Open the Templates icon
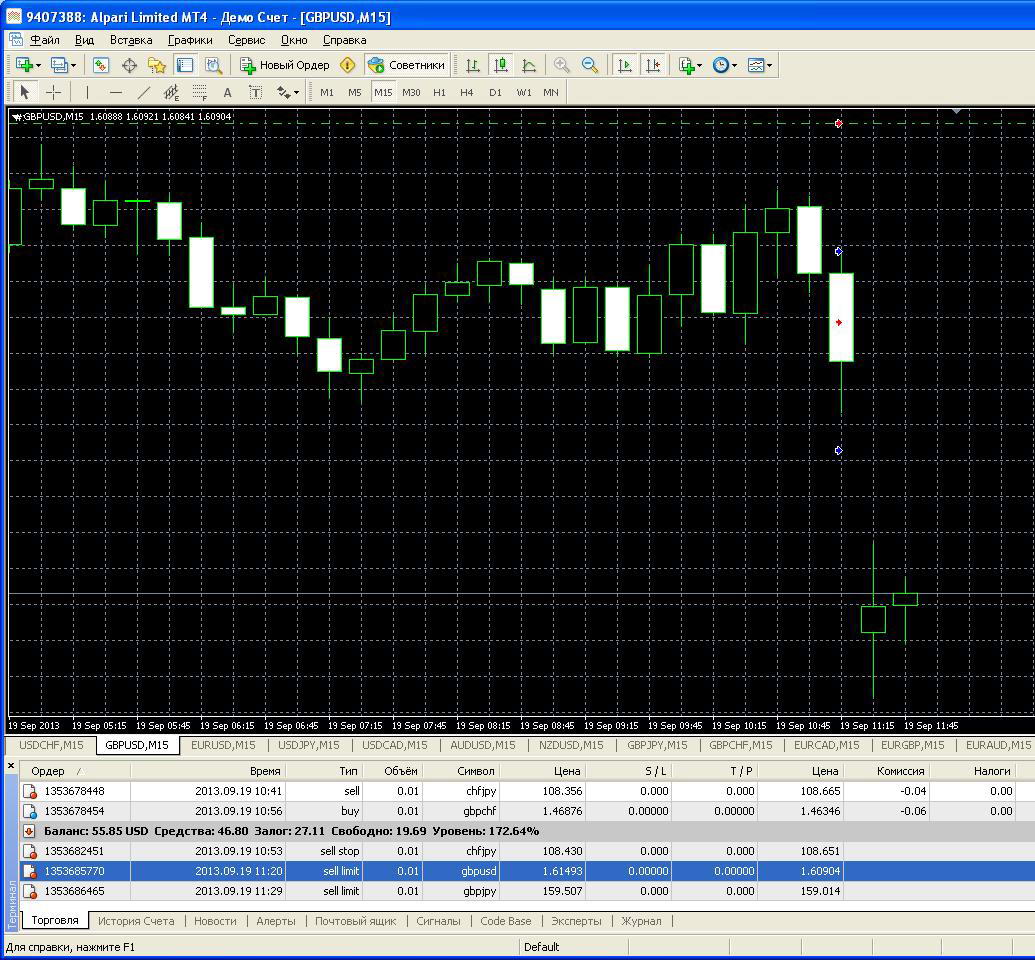Viewport: 1035px width, 960px height. (756, 65)
